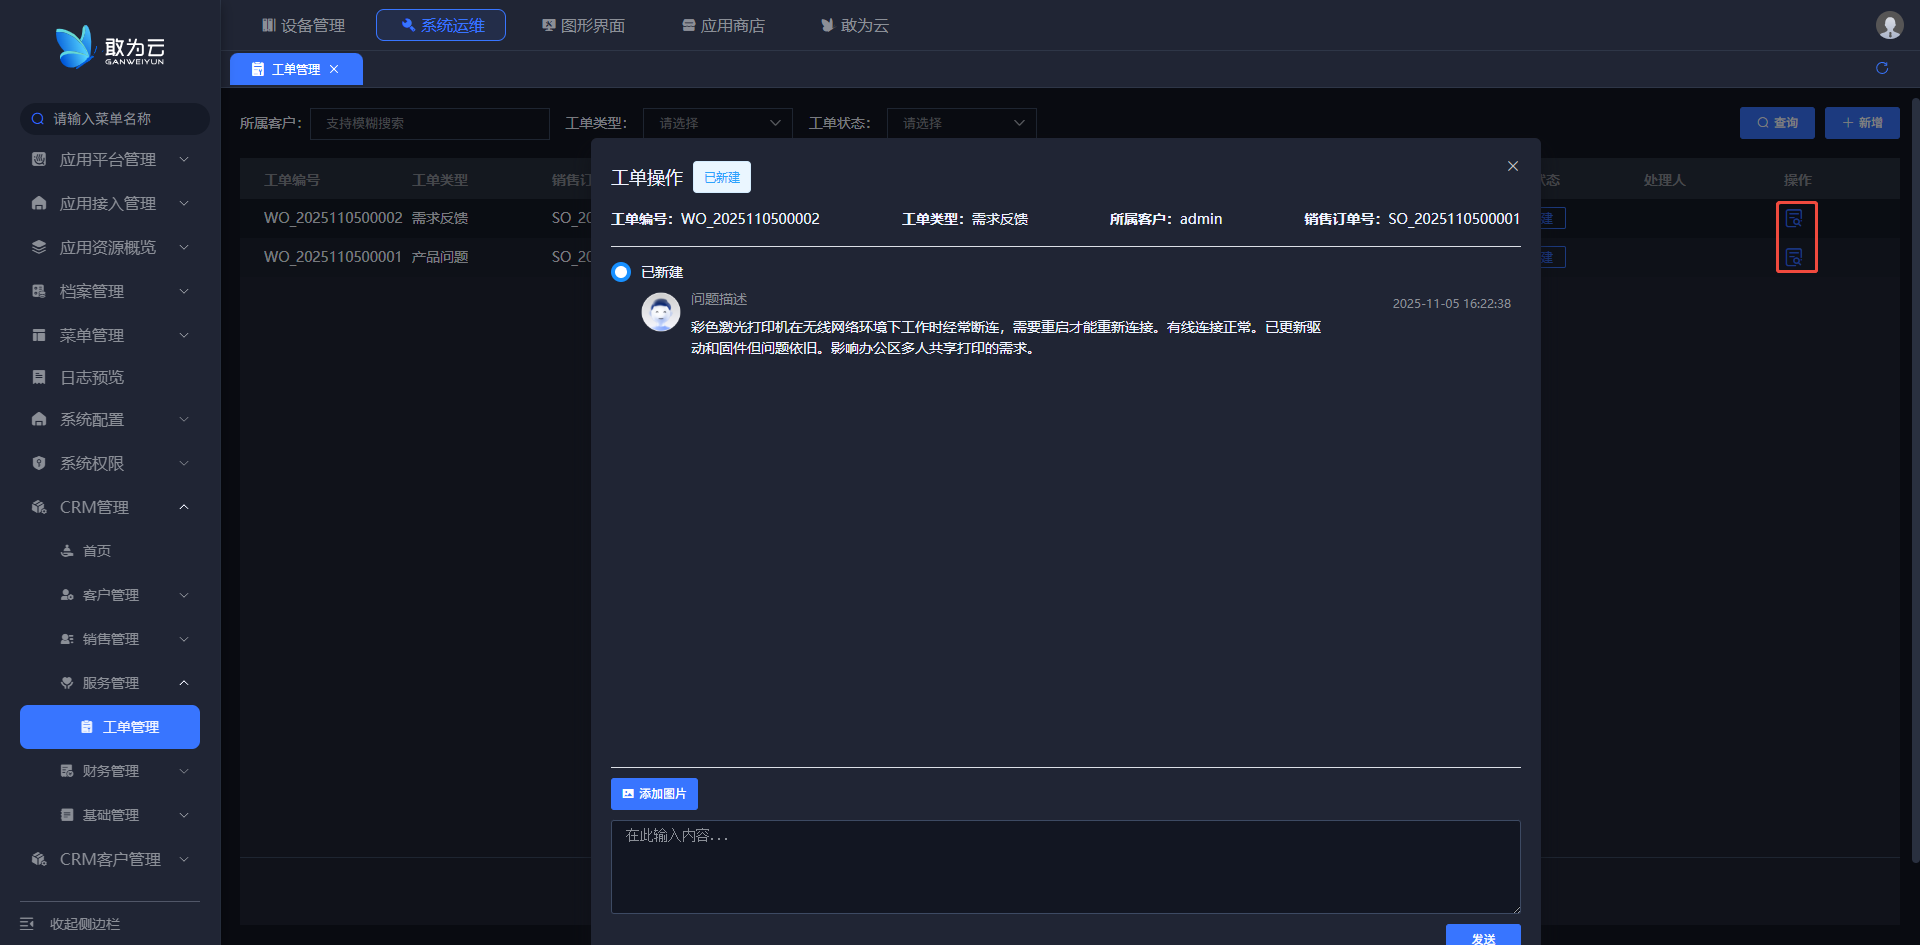Click the 系统配置 sidebar icon
The width and height of the screenshot is (1920, 945).
pyautogui.click(x=39, y=419)
